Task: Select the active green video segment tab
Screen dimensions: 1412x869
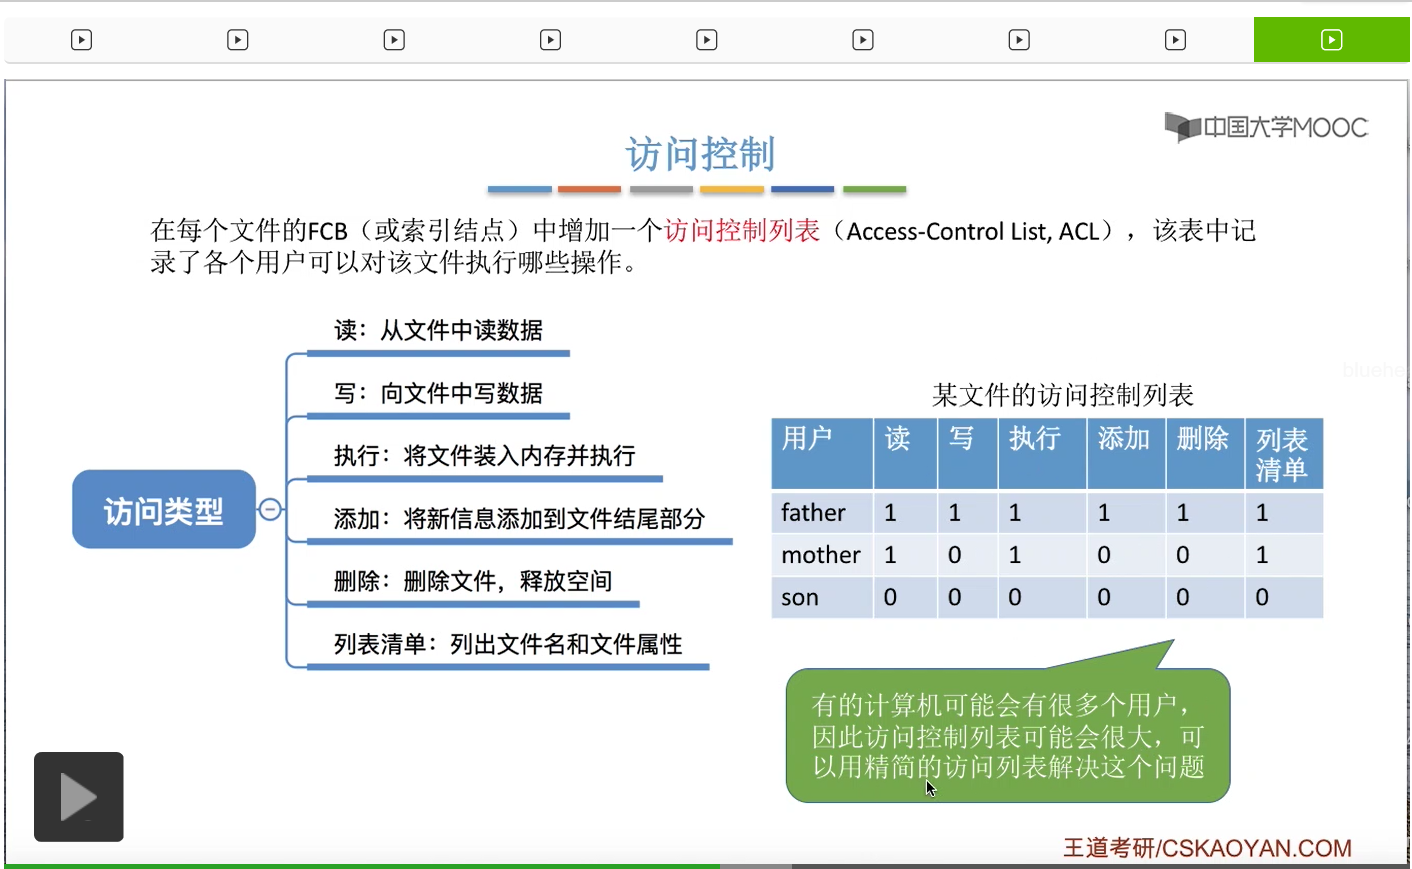Action: coord(1332,40)
